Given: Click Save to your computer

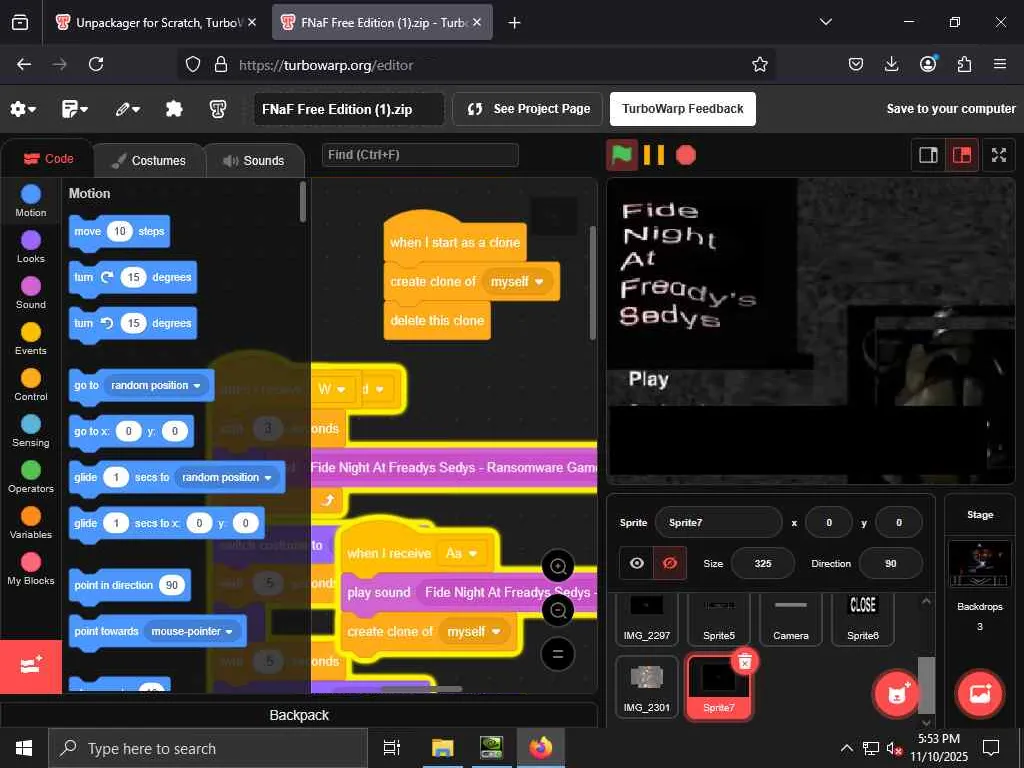Looking at the screenshot, I should pyautogui.click(x=951, y=109).
